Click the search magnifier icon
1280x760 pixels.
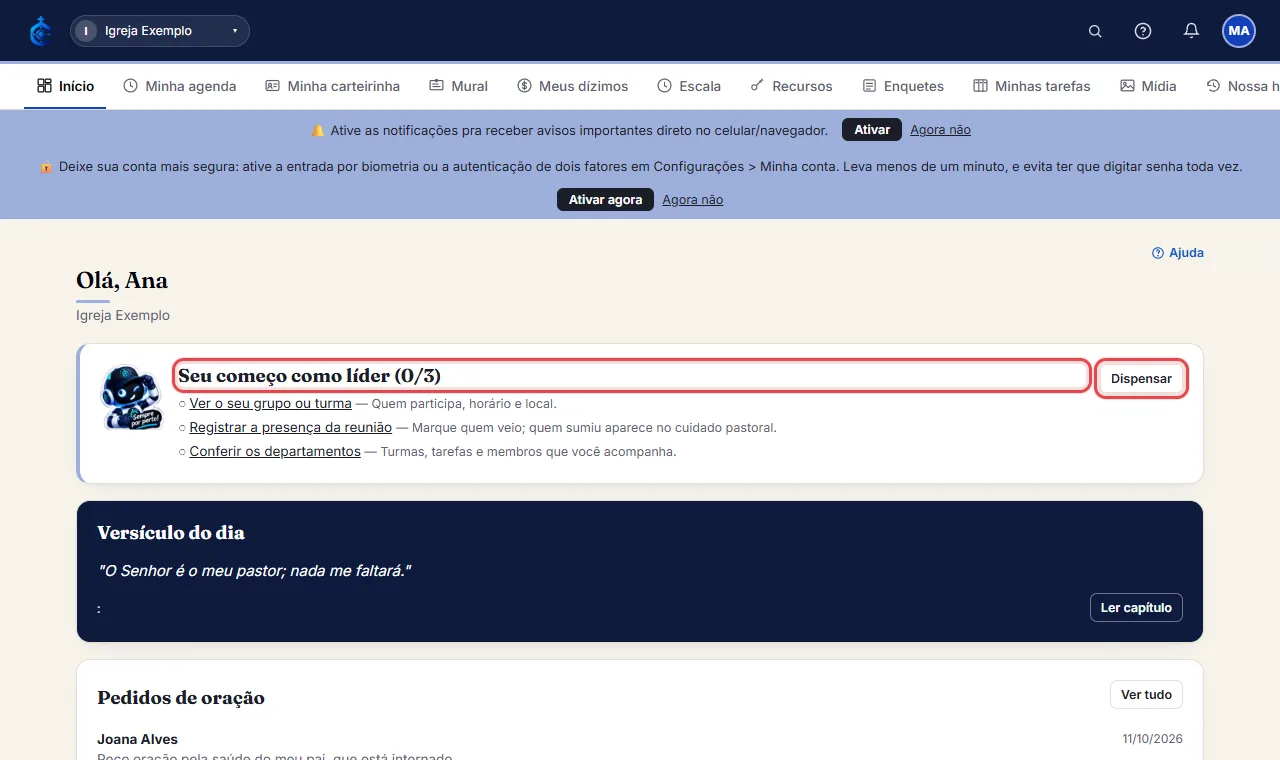1095,31
